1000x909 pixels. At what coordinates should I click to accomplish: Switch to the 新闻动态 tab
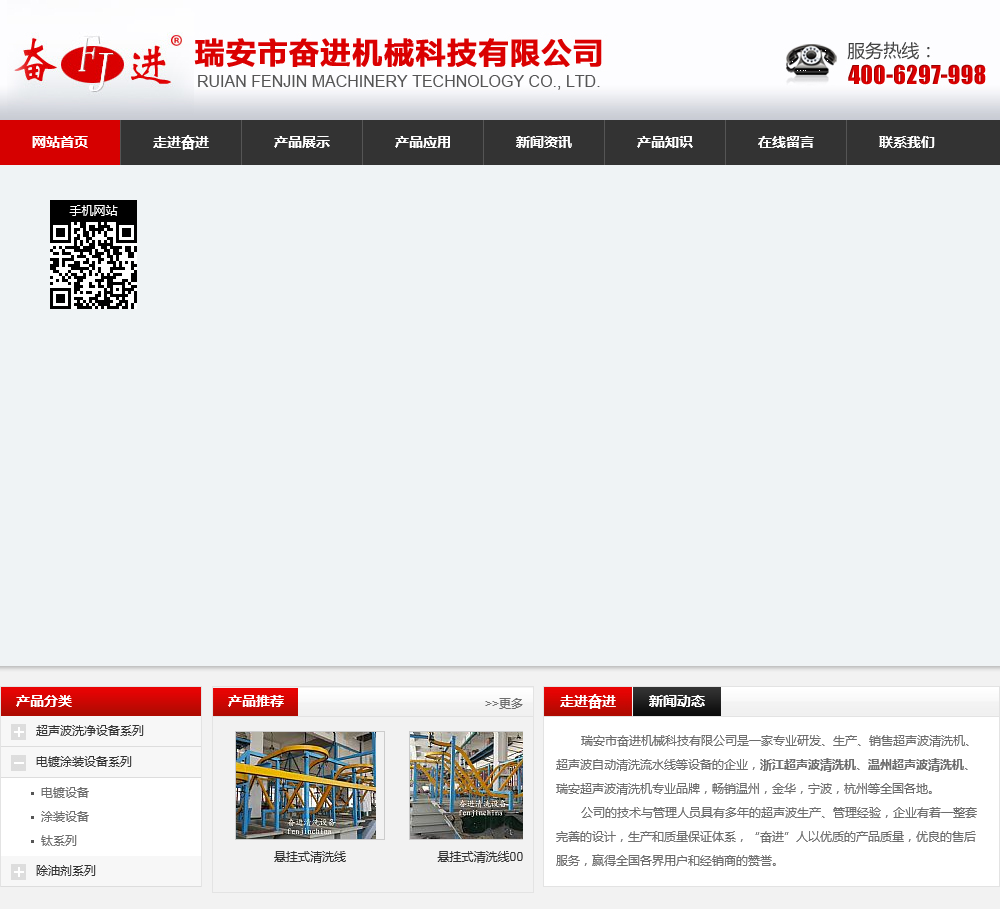(x=677, y=702)
